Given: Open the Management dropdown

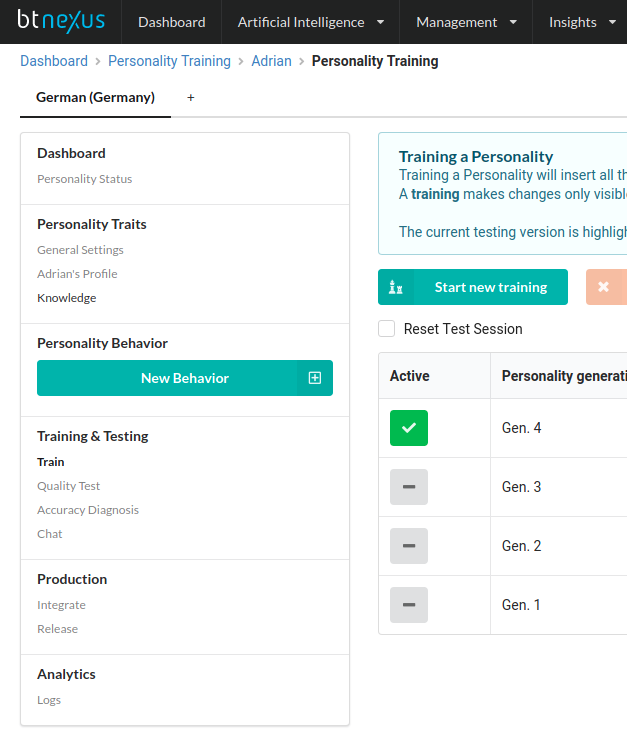Looking at the screenshot, I should click(x=466, y=22).
